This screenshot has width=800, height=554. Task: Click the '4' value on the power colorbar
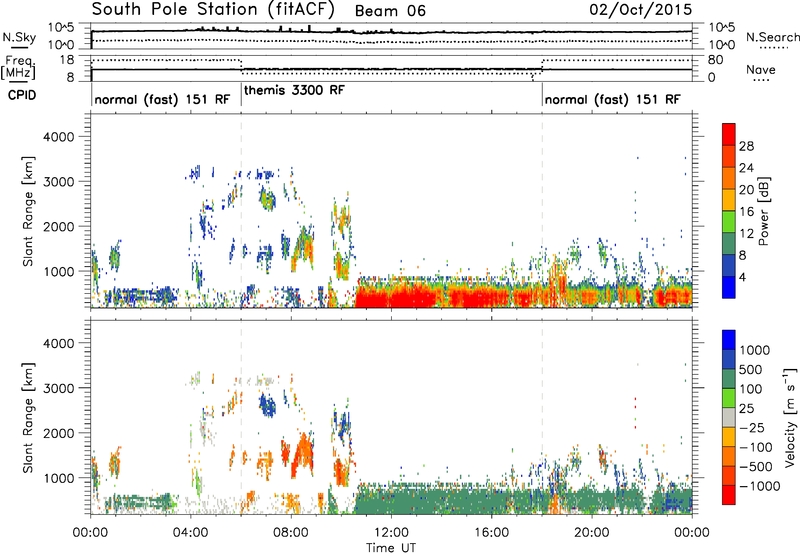[x=742, y=277]
